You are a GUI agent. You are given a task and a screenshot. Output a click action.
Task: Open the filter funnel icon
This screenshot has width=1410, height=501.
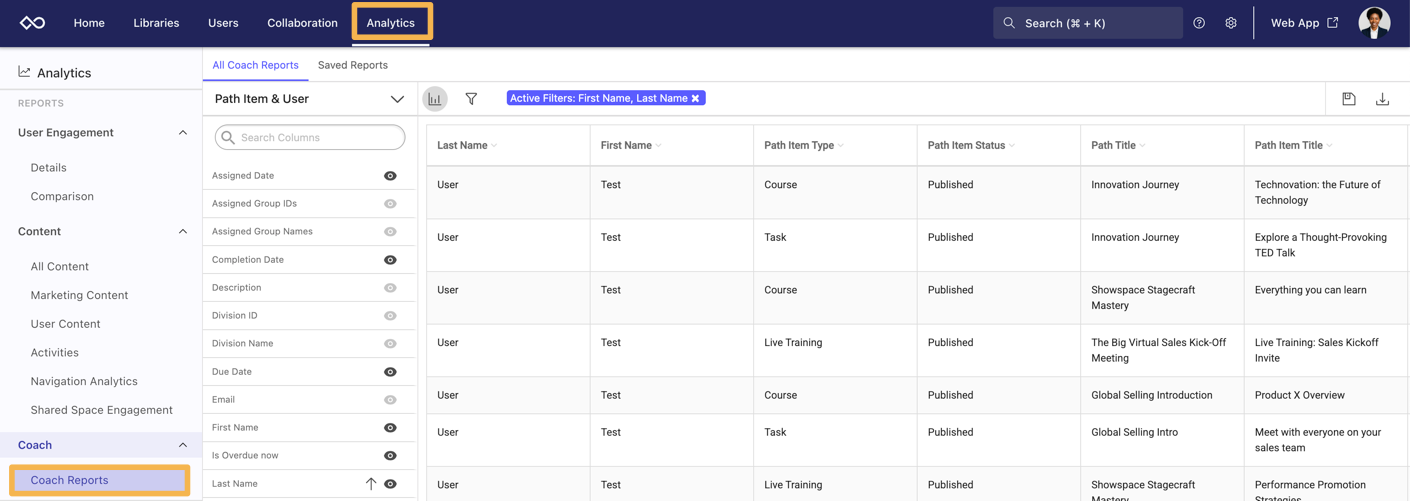click(471, 99)
